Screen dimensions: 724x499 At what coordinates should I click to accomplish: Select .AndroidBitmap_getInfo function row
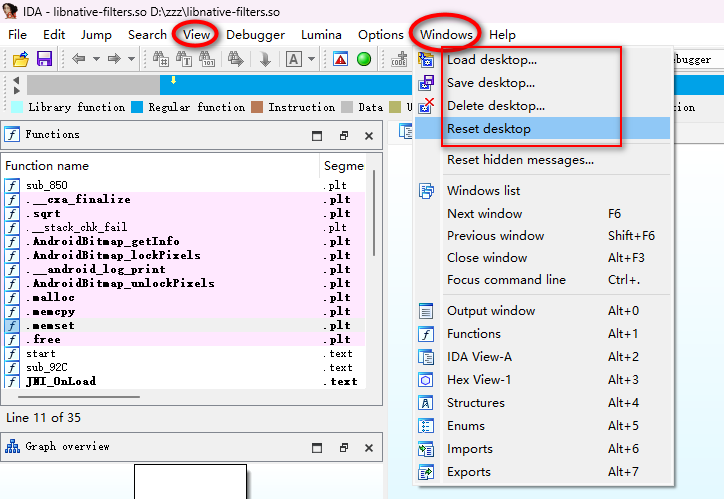click(184, 241)
